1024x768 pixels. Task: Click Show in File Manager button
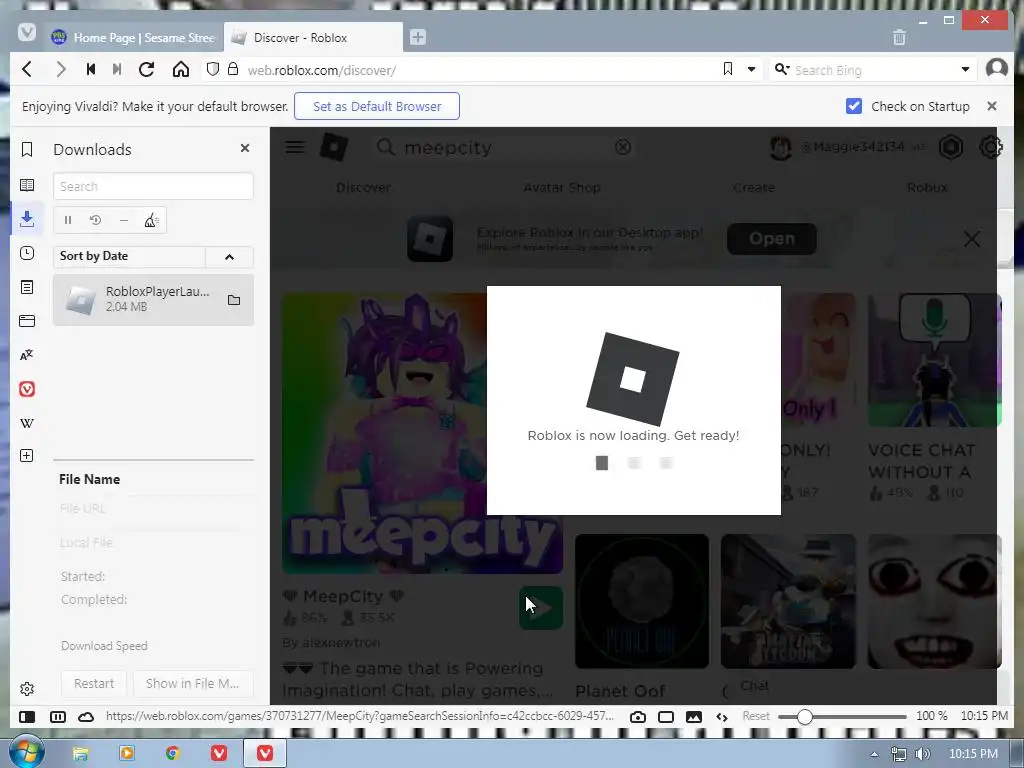[x=193, y=683]
